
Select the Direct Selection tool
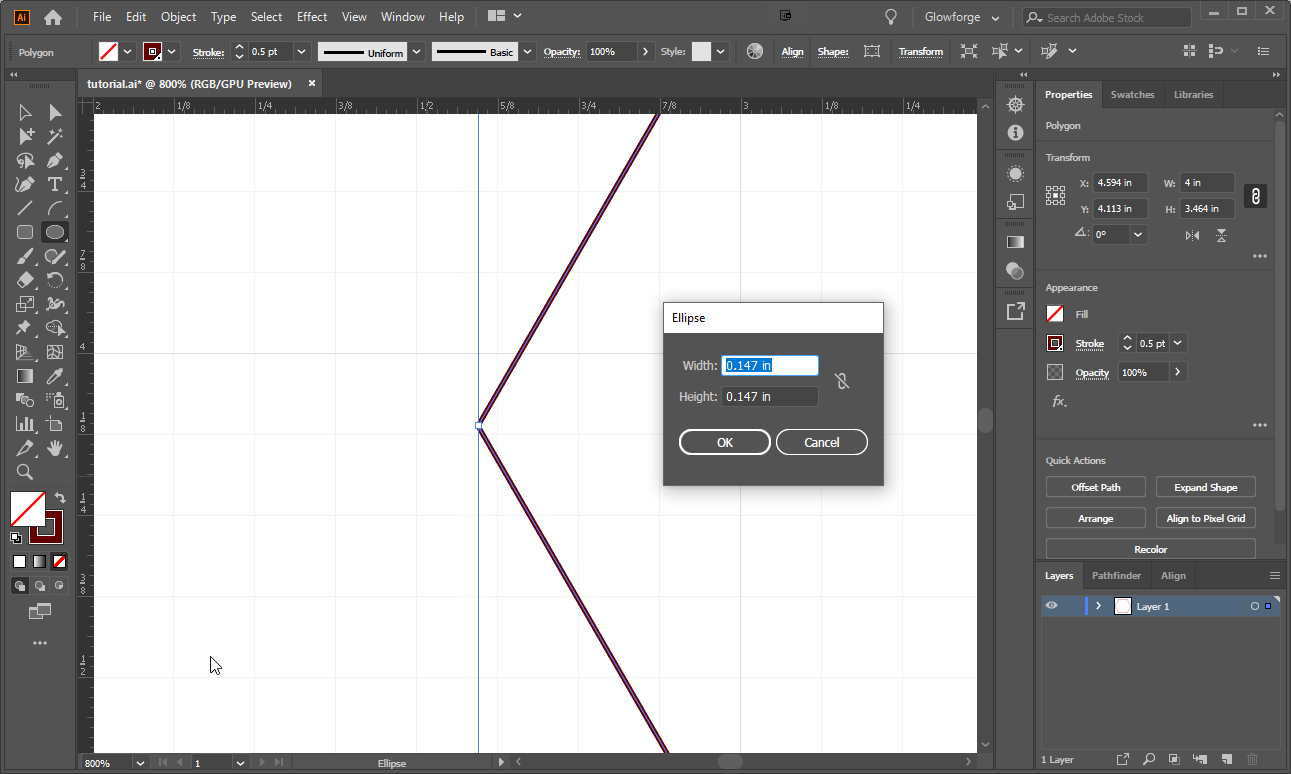55,112
